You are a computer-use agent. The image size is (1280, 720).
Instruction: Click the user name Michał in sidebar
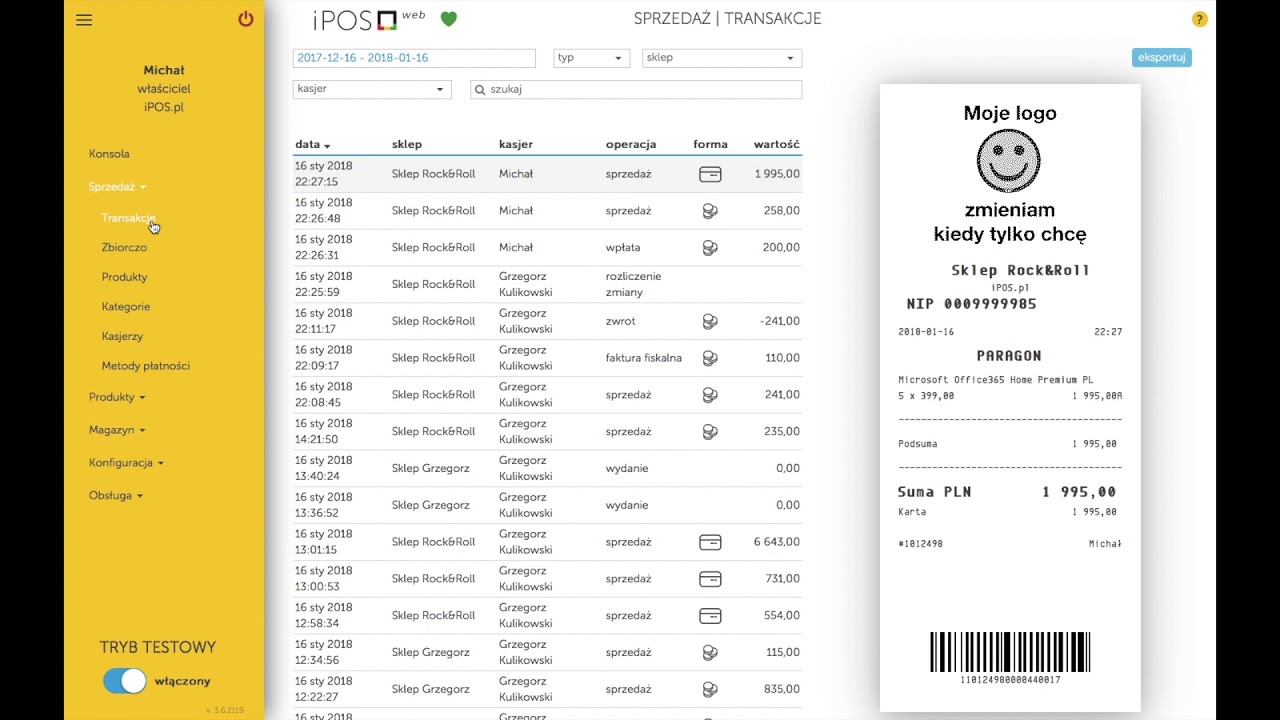[x=164, y=71]
